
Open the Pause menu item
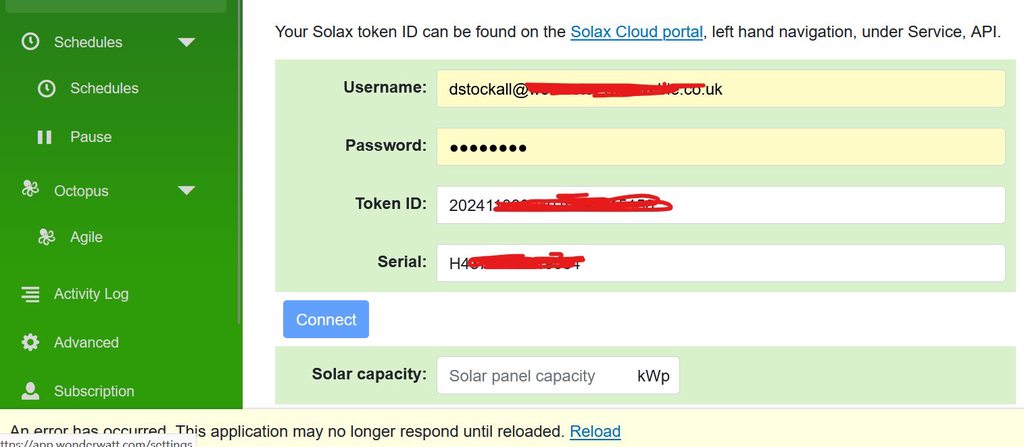pyautogui.click(x=90, y=137)
